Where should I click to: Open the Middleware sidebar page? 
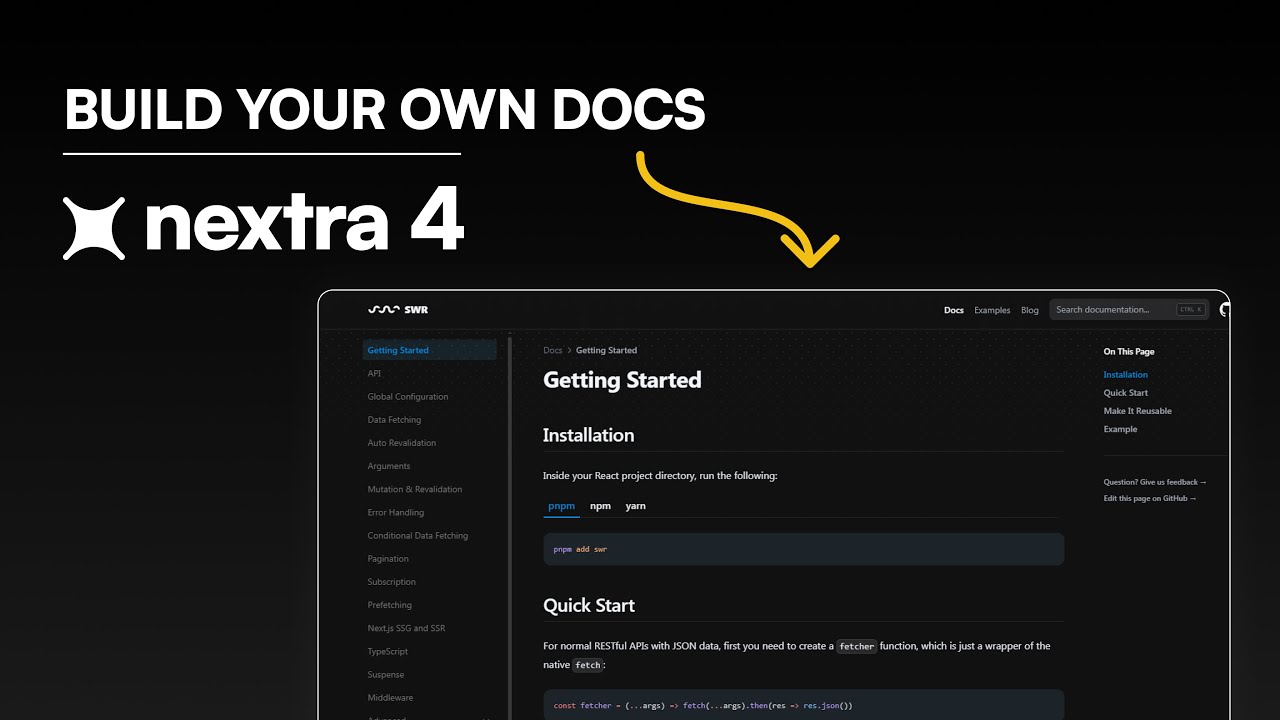point(390,698)
